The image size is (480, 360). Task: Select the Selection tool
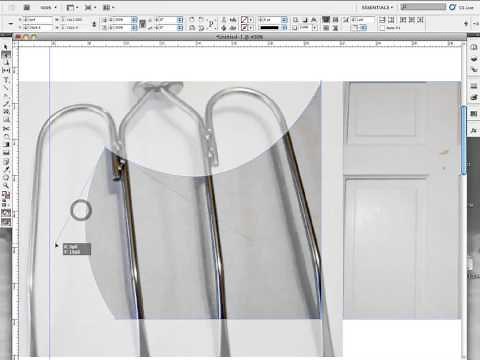[6, 47]
